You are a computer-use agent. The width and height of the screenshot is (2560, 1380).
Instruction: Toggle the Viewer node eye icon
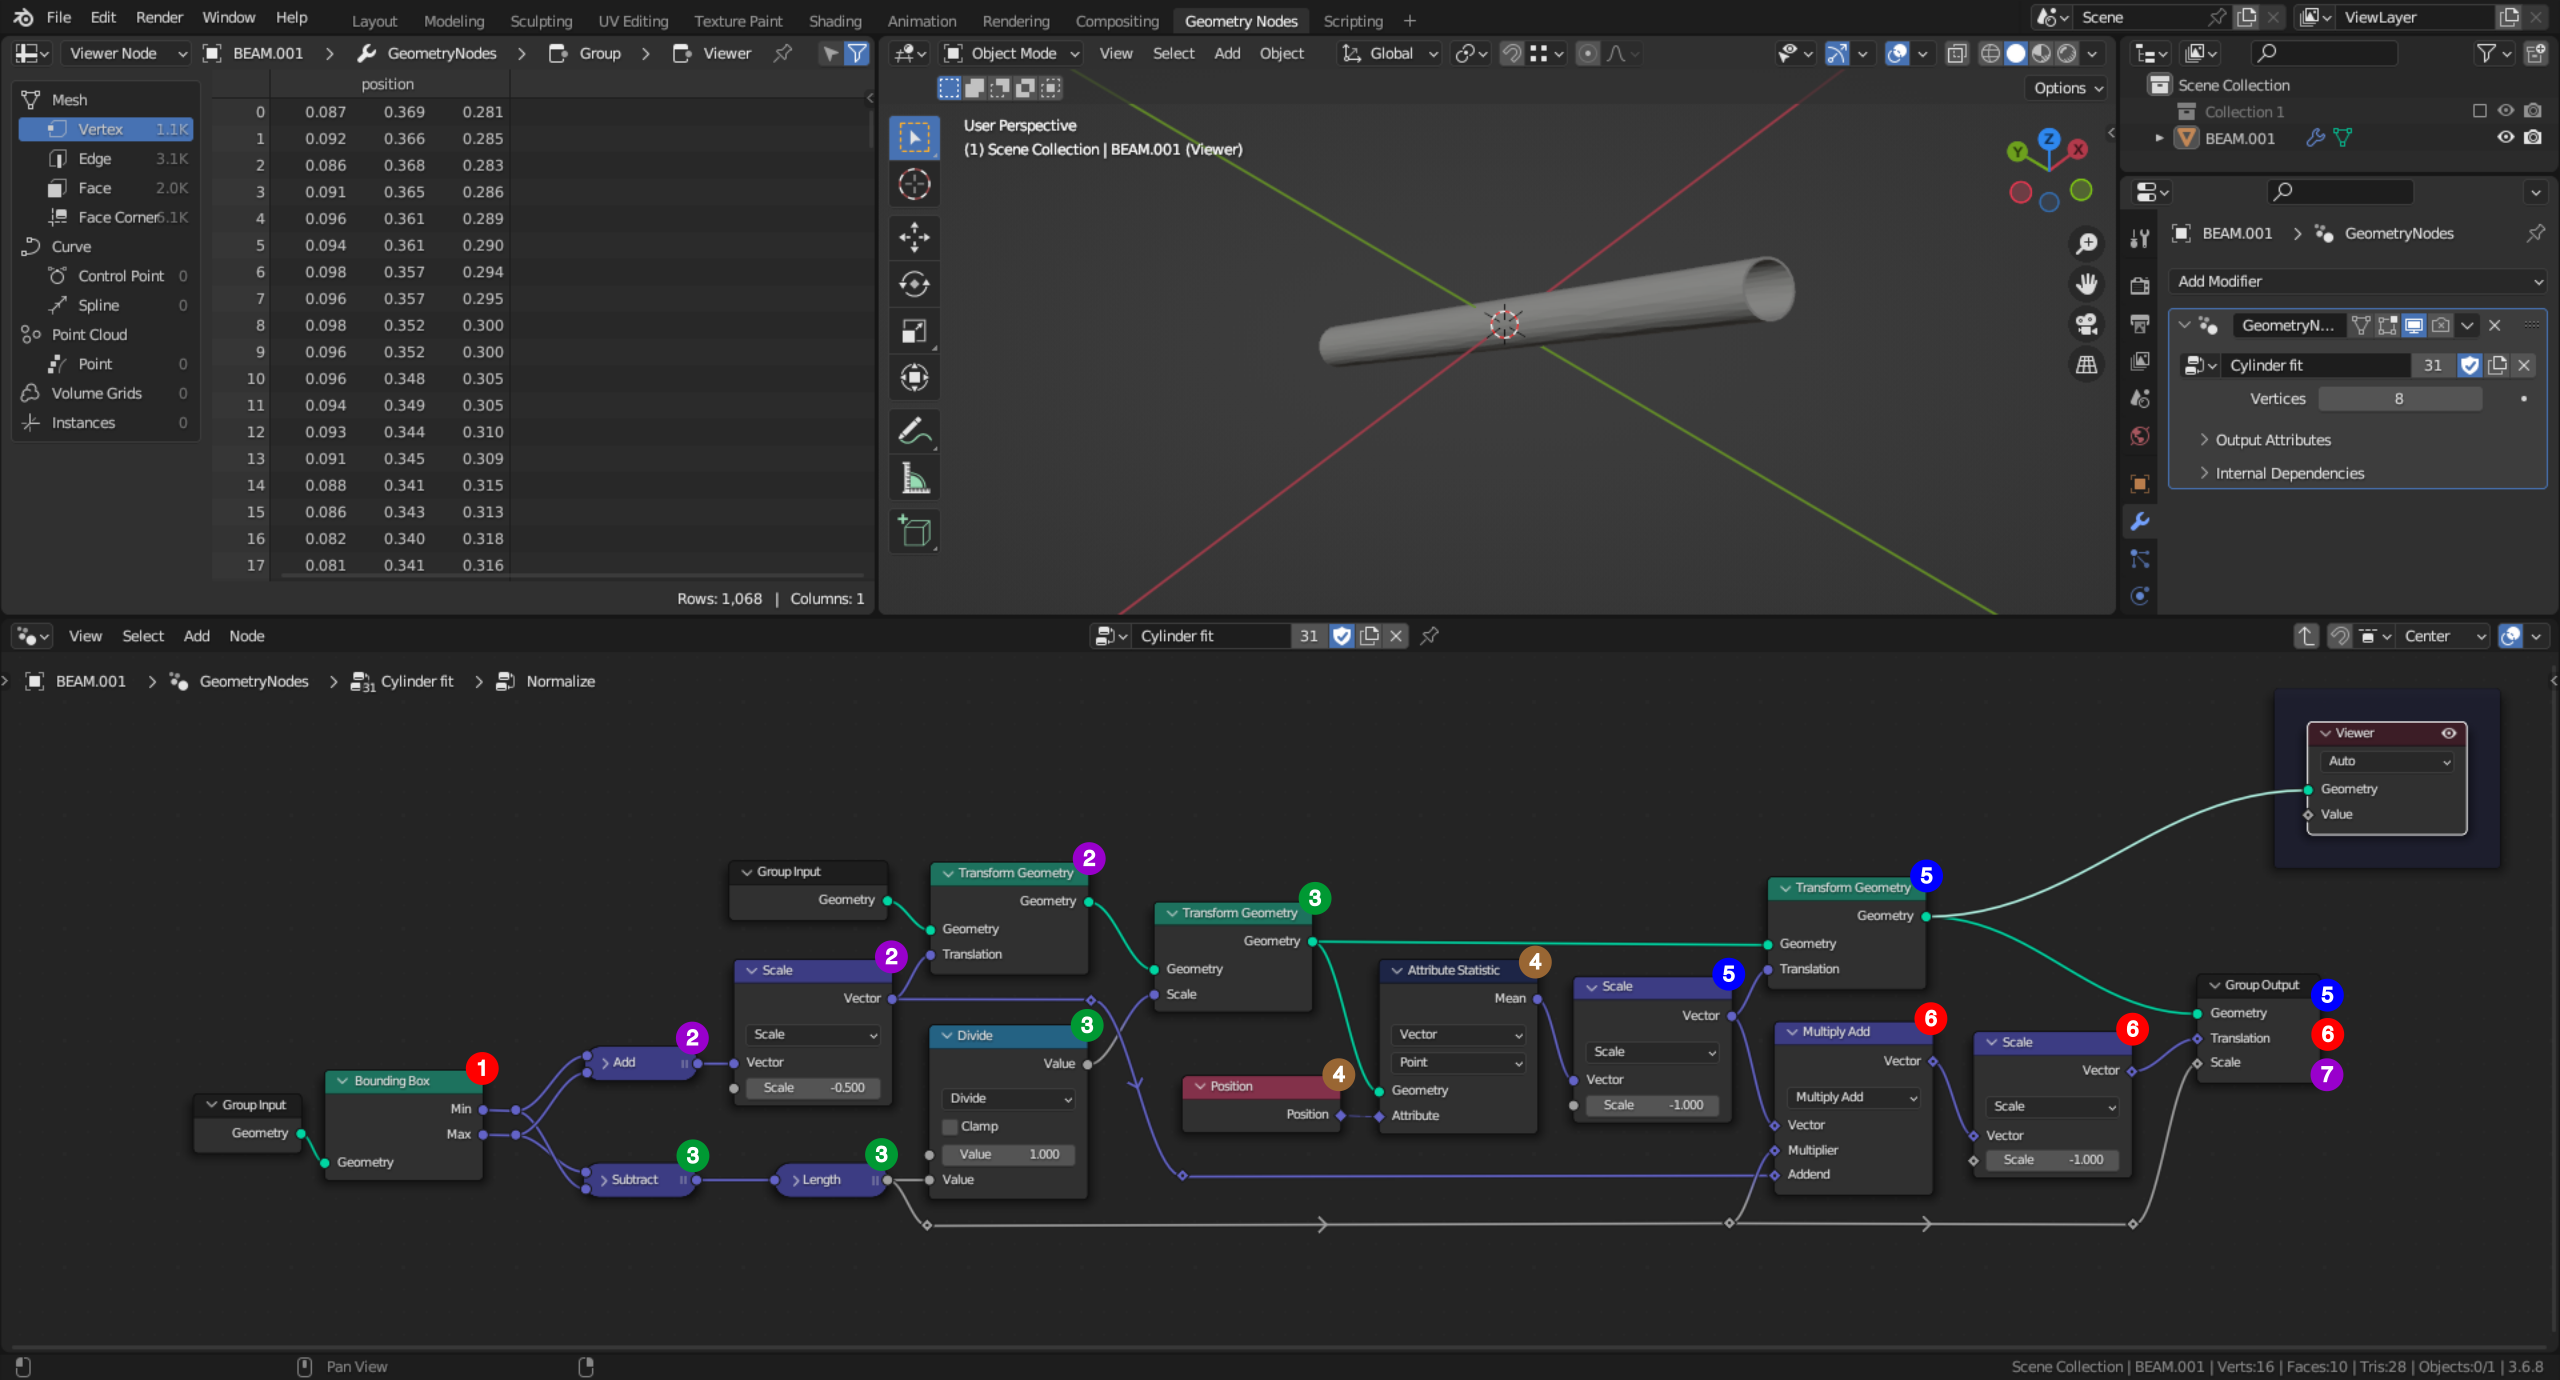(x=2449, y=733)
